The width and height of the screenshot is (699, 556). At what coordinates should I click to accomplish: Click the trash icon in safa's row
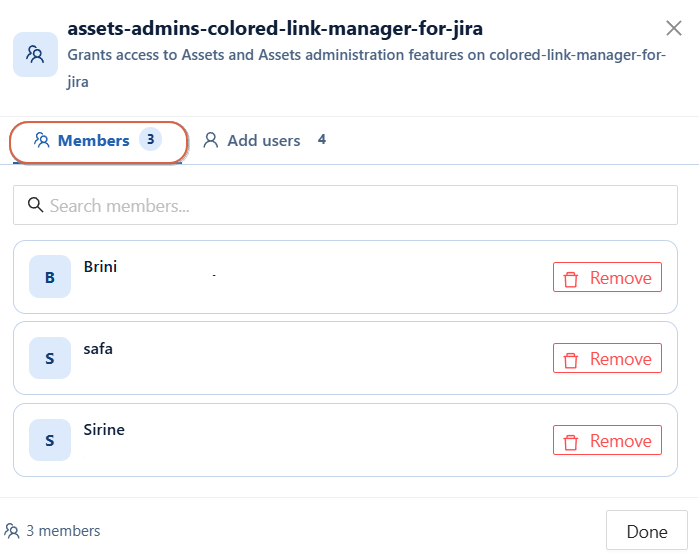(x=571, y=360)
